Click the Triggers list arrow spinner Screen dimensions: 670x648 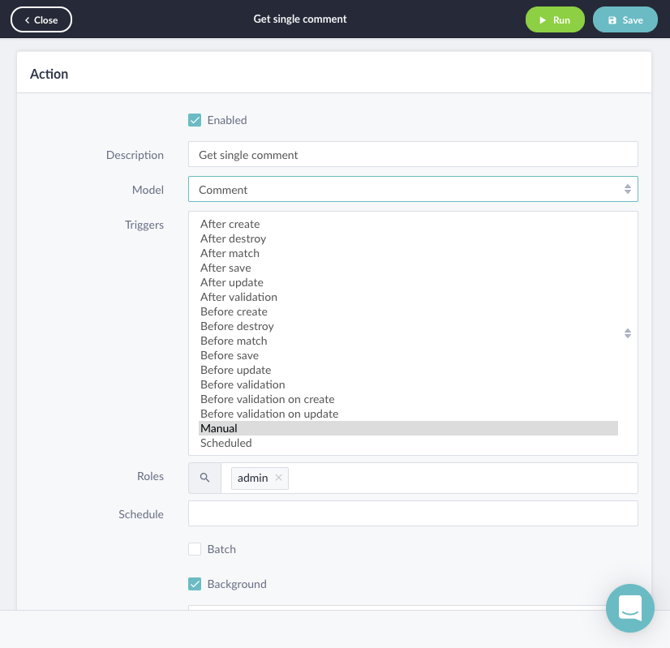tap(627, 333)
